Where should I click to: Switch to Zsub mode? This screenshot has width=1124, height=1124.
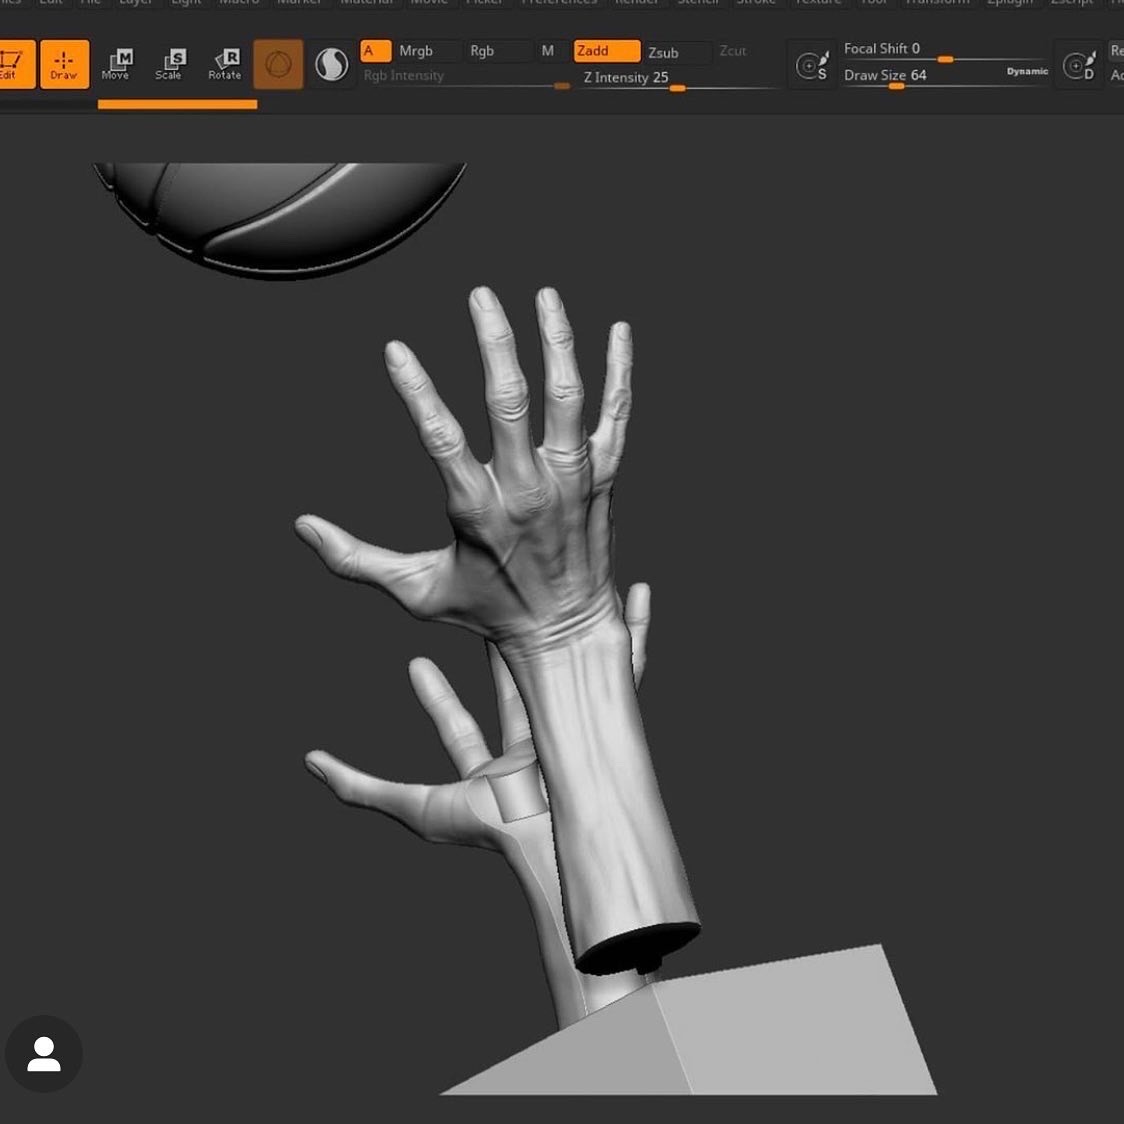point(664,52)
